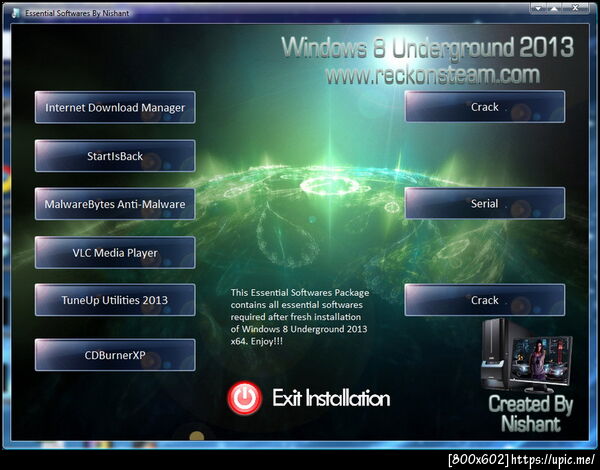Open Crack for Internet Download Manager
Viewport: 600px width, 470px height.
click(x=485, y=107)
